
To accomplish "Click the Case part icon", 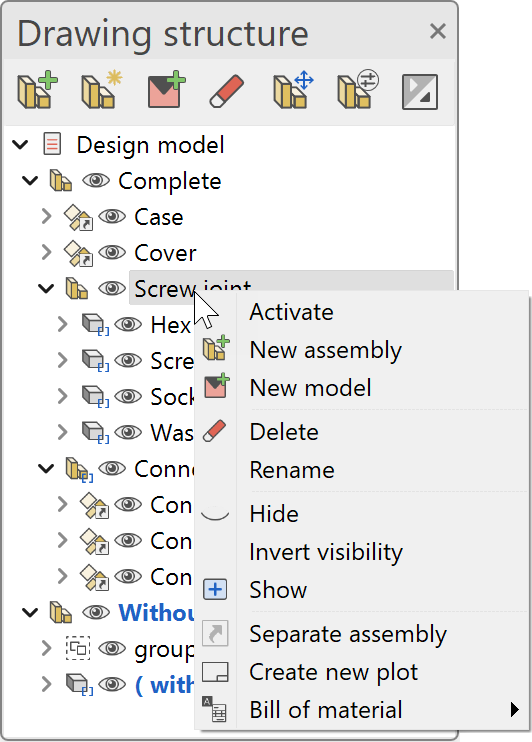I will 79,217.
